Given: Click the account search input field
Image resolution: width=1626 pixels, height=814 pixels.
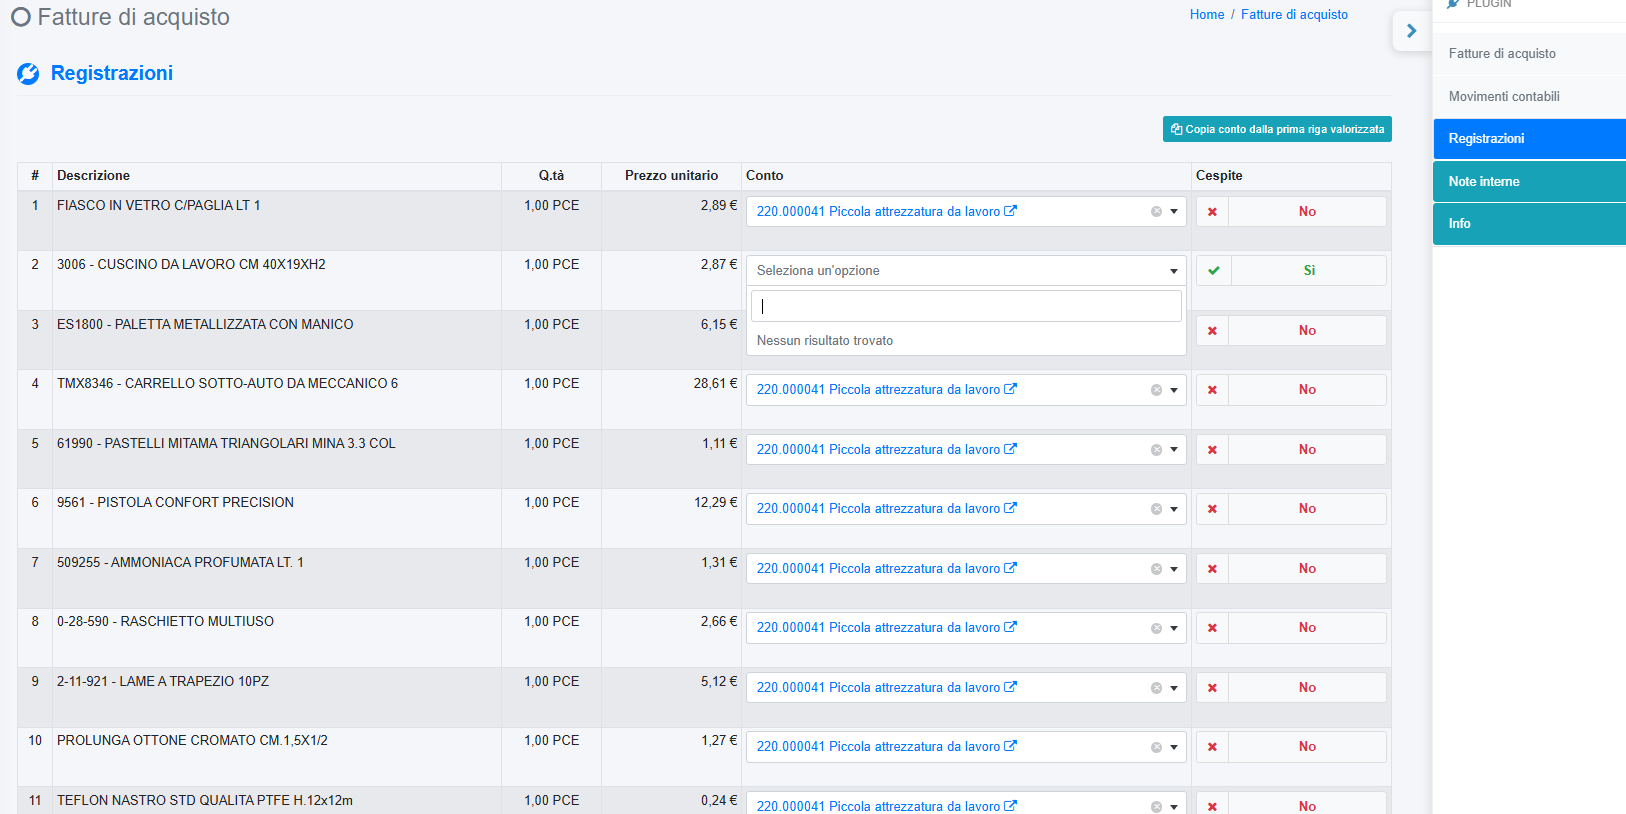Looking at the screenshot, I should pyautogui.click(x=965, y=306).
